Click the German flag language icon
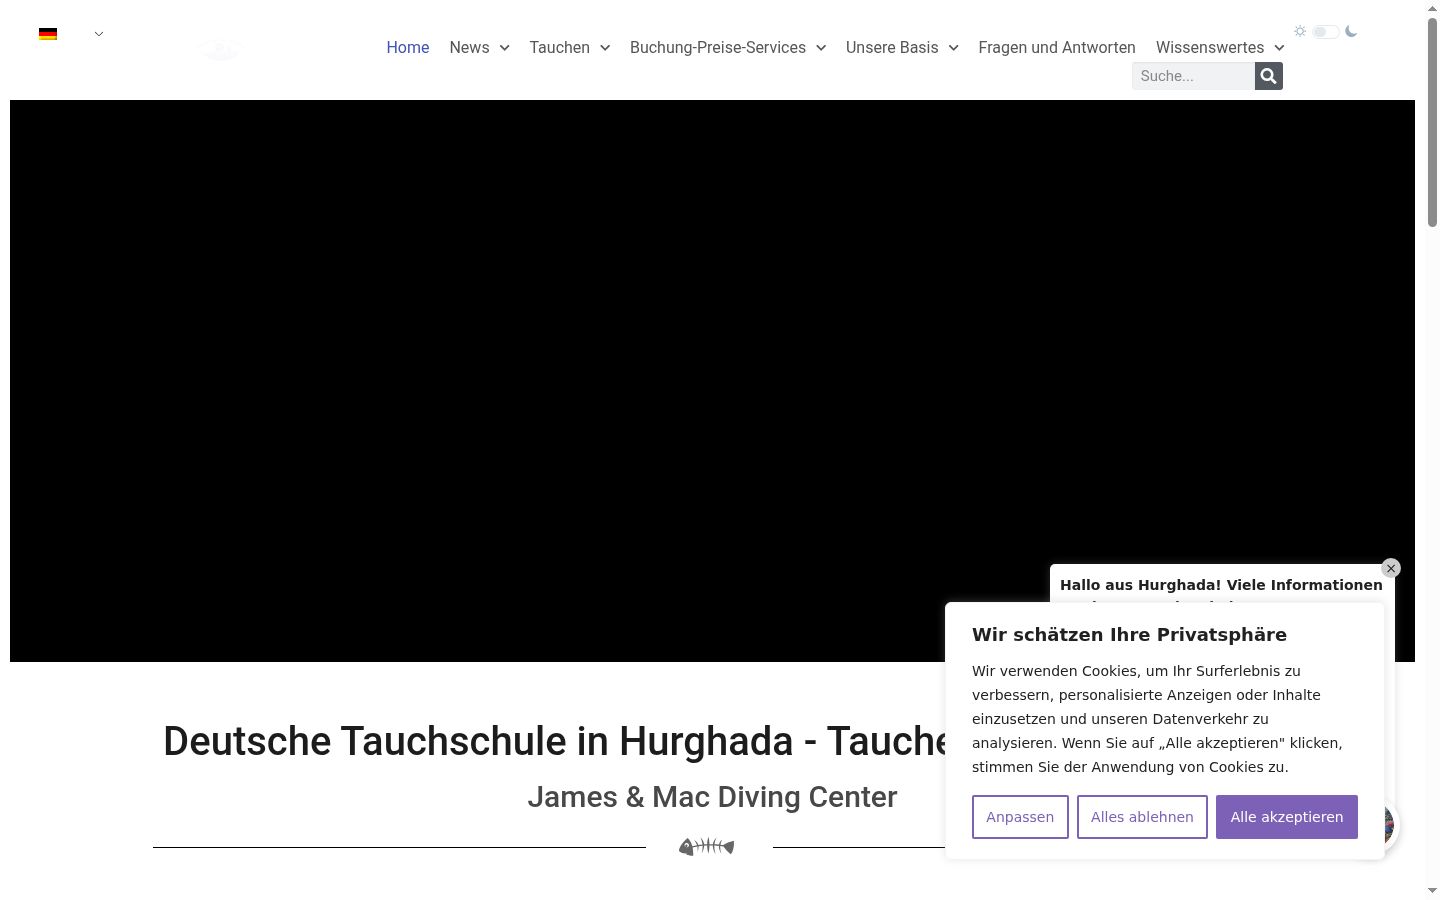 (x=48, y=34)
